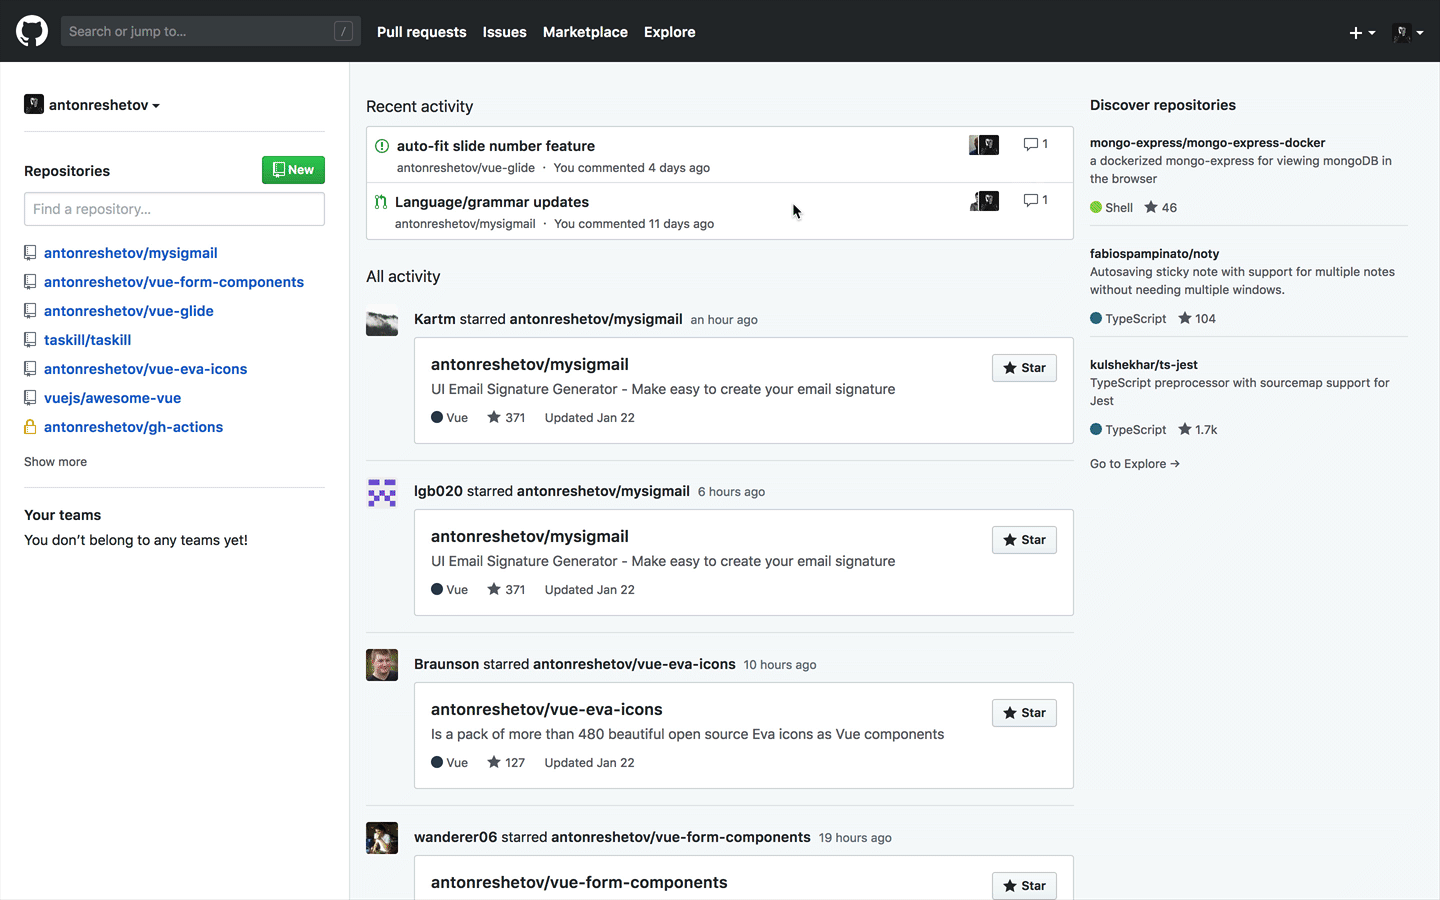Open Issues in top navigation
Image resolution: width=1440 pixels, height=900 pixels.
coord(504,32)
